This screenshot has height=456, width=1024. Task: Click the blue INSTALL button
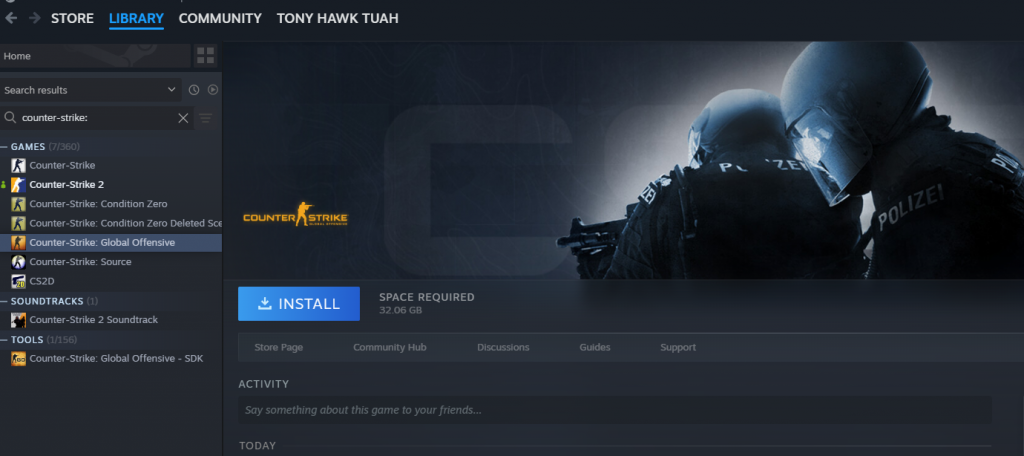click(298, 304)
